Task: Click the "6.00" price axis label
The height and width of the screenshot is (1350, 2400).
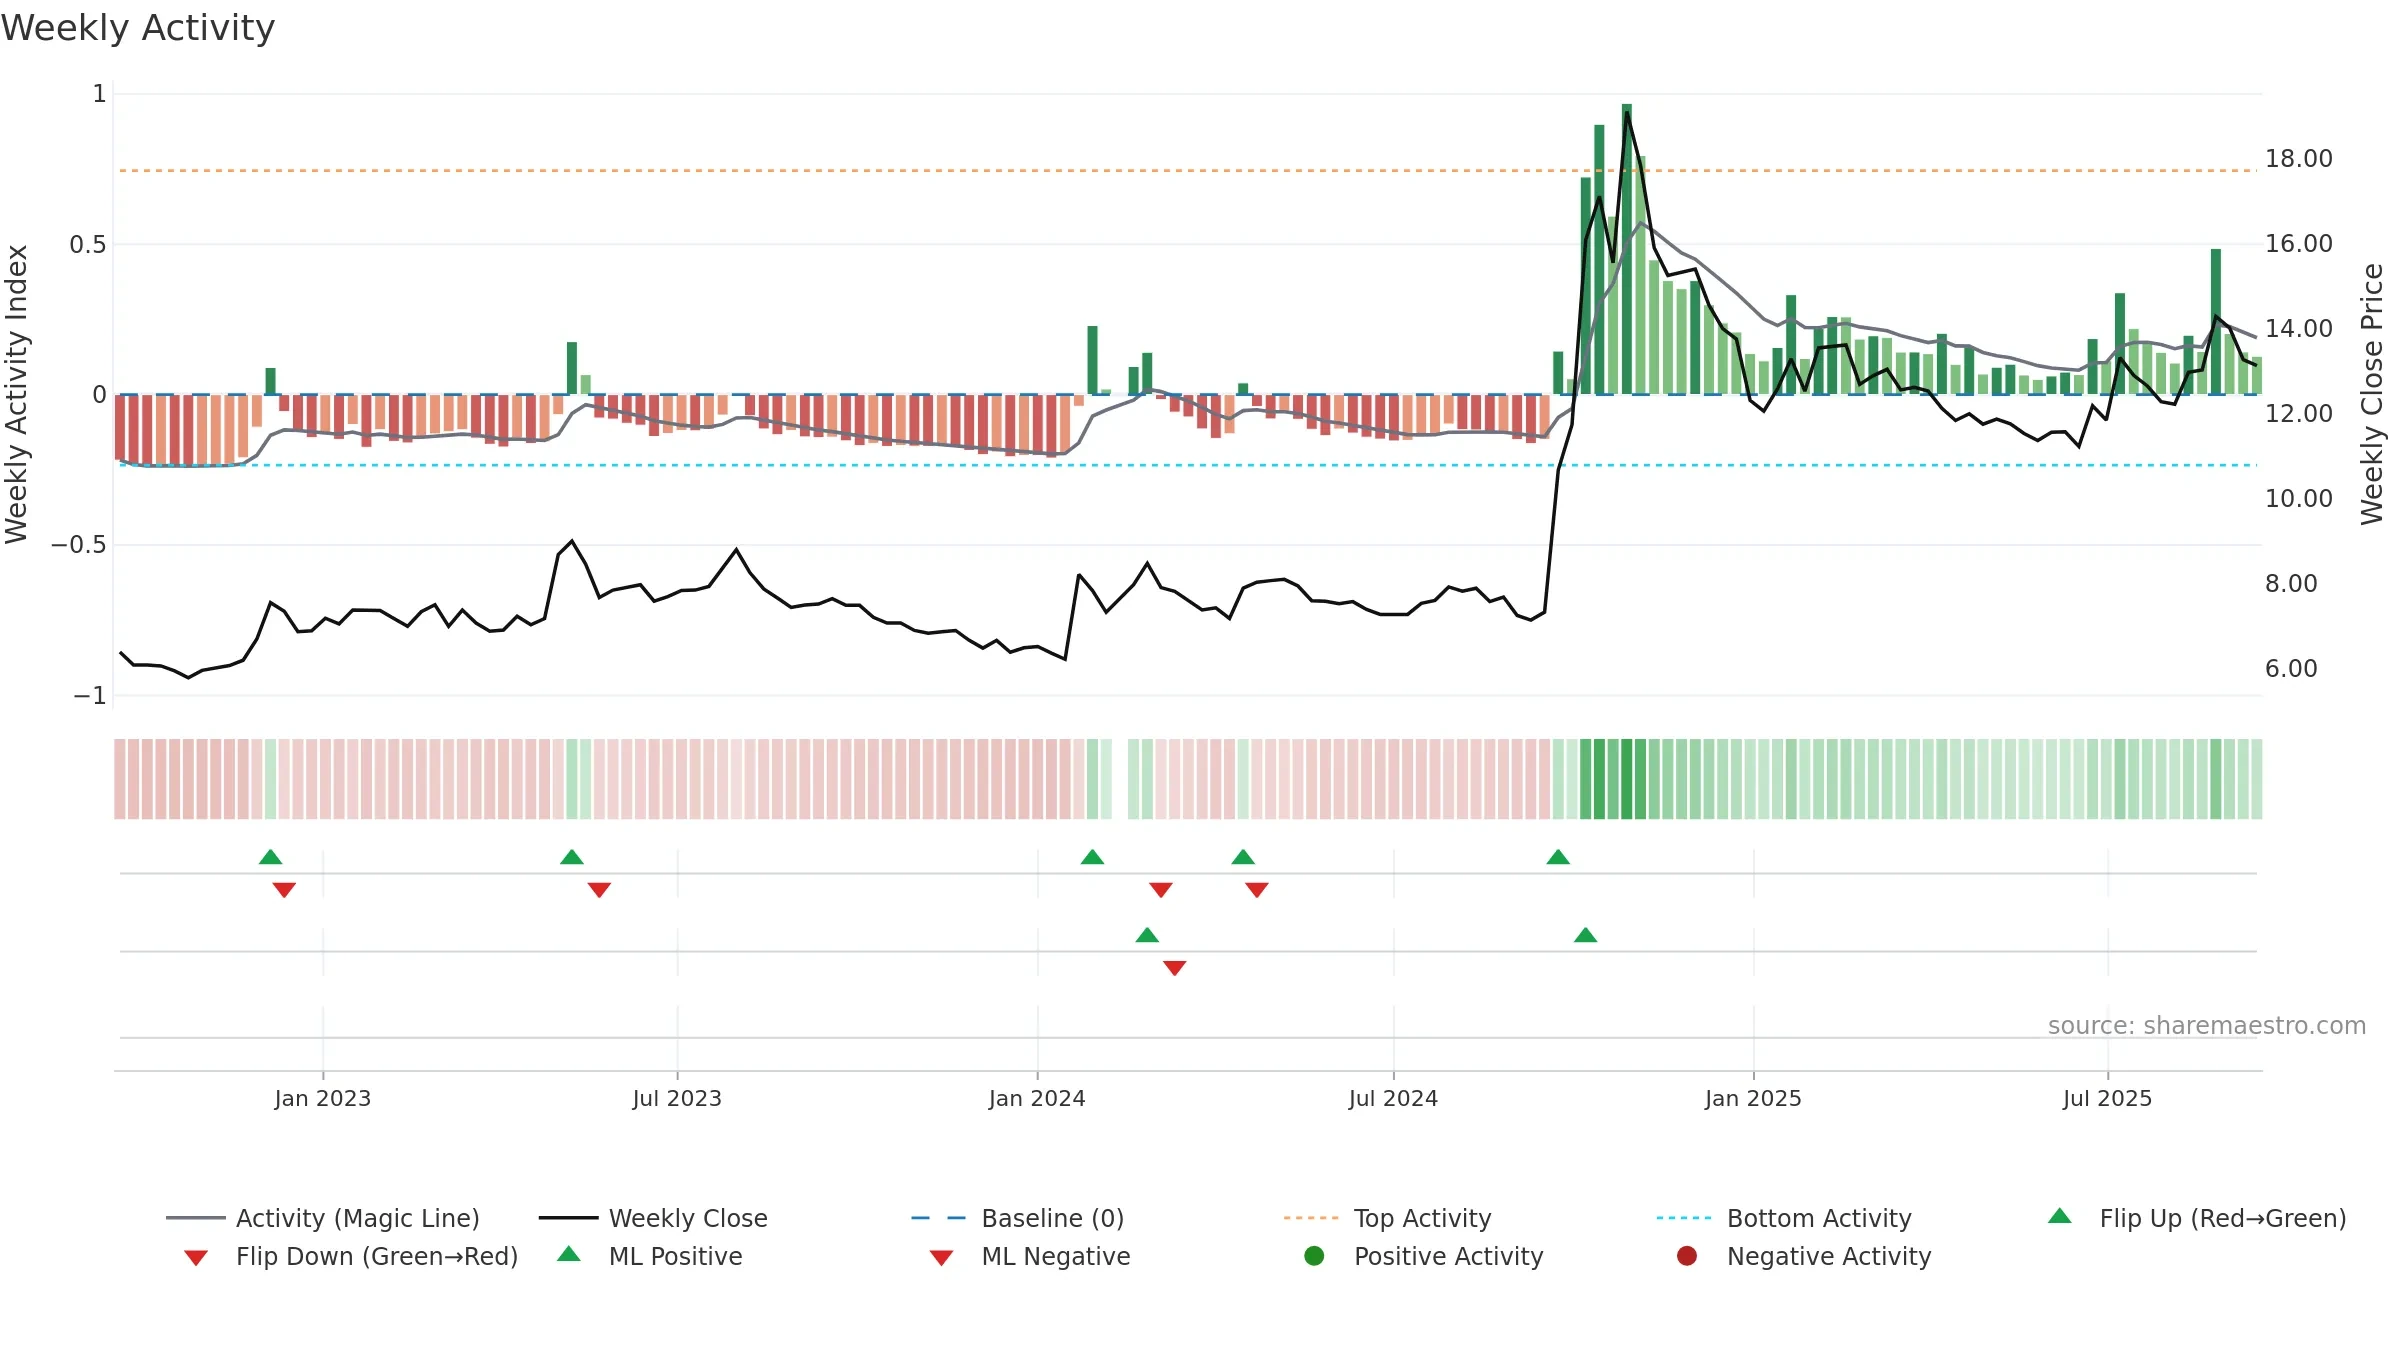Action: click(x=2291, y=669)
